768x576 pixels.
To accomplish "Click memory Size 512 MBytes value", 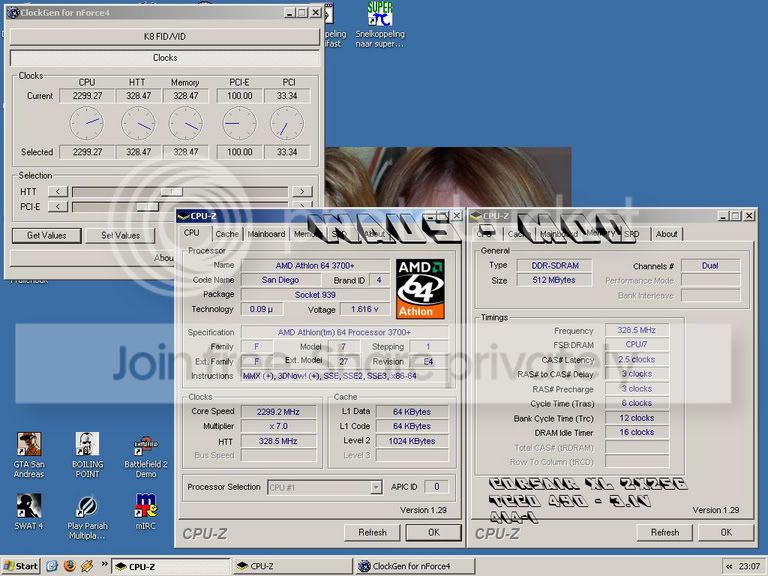I will (x=554, y=280).
